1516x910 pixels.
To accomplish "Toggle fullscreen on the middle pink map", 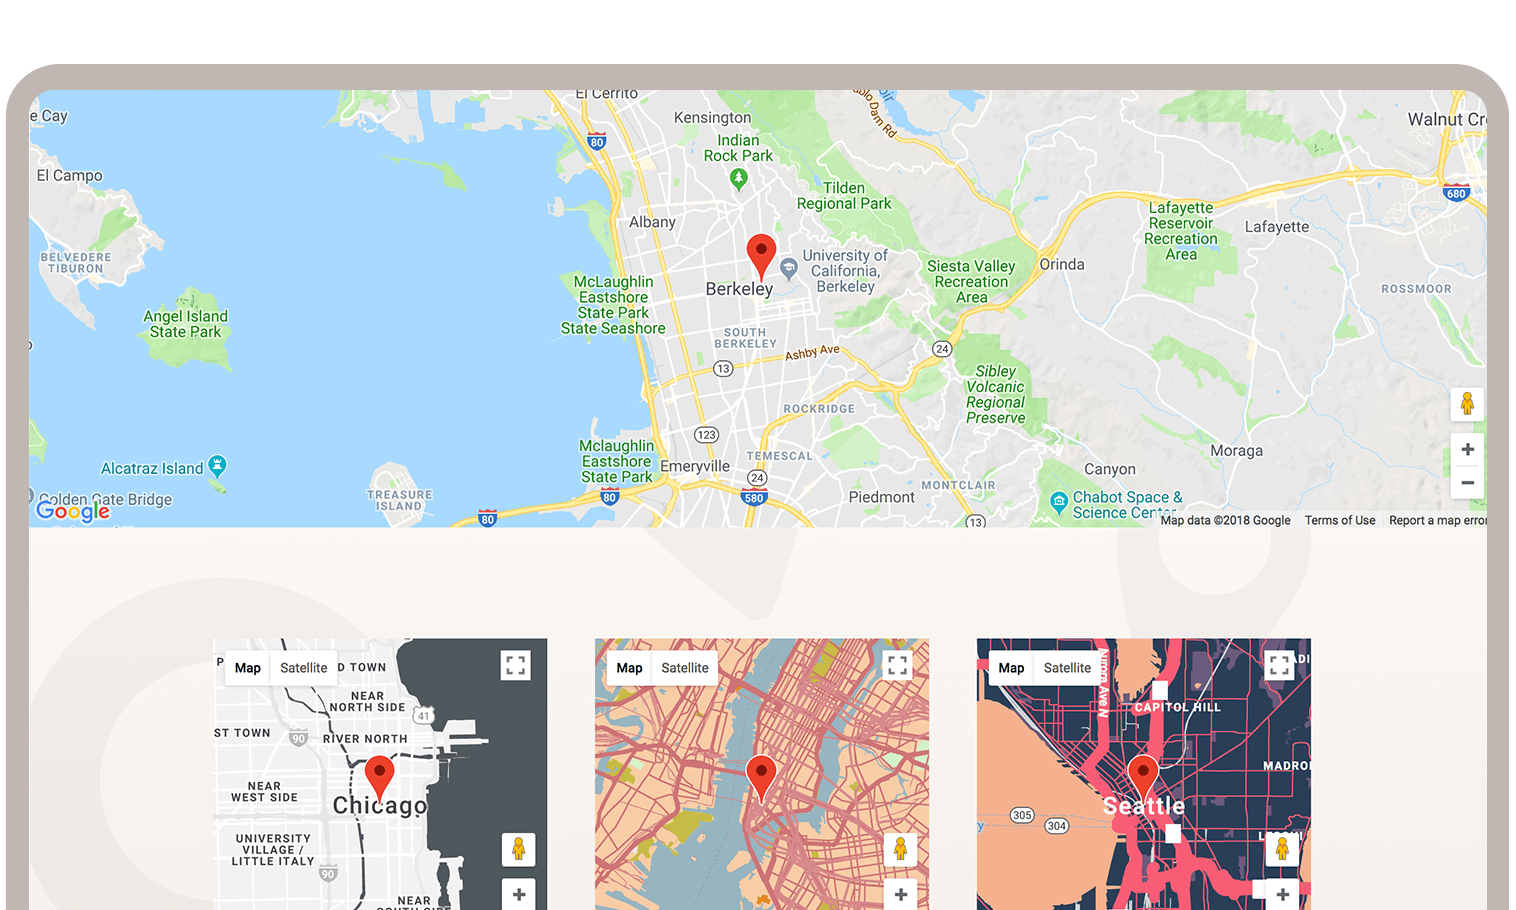I will click(897, 665).
